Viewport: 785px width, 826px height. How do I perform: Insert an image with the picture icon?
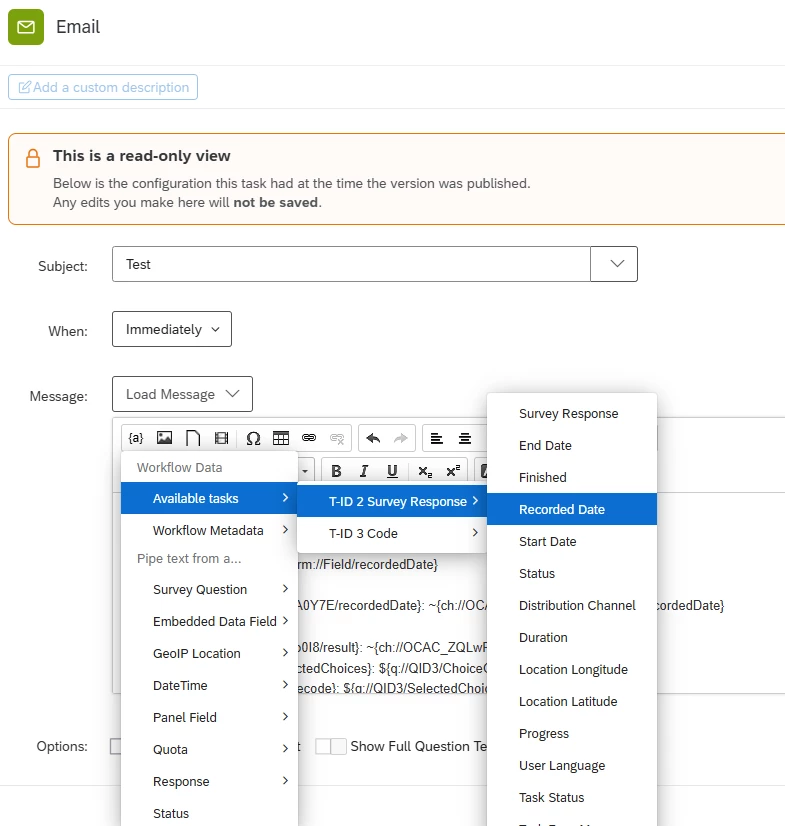[x=164, y=438]
